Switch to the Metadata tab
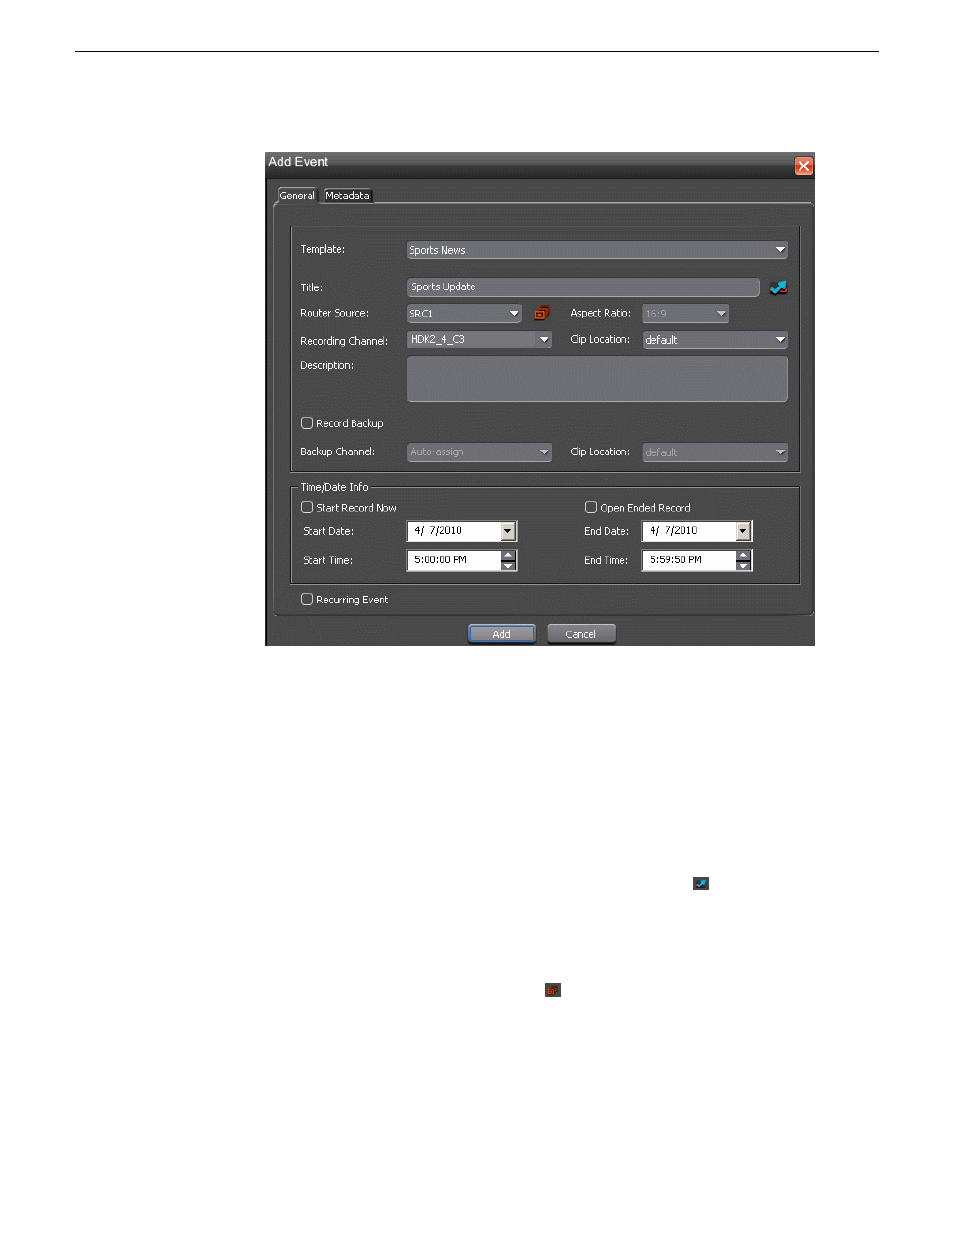954x1235 pixels. [347, 195]
